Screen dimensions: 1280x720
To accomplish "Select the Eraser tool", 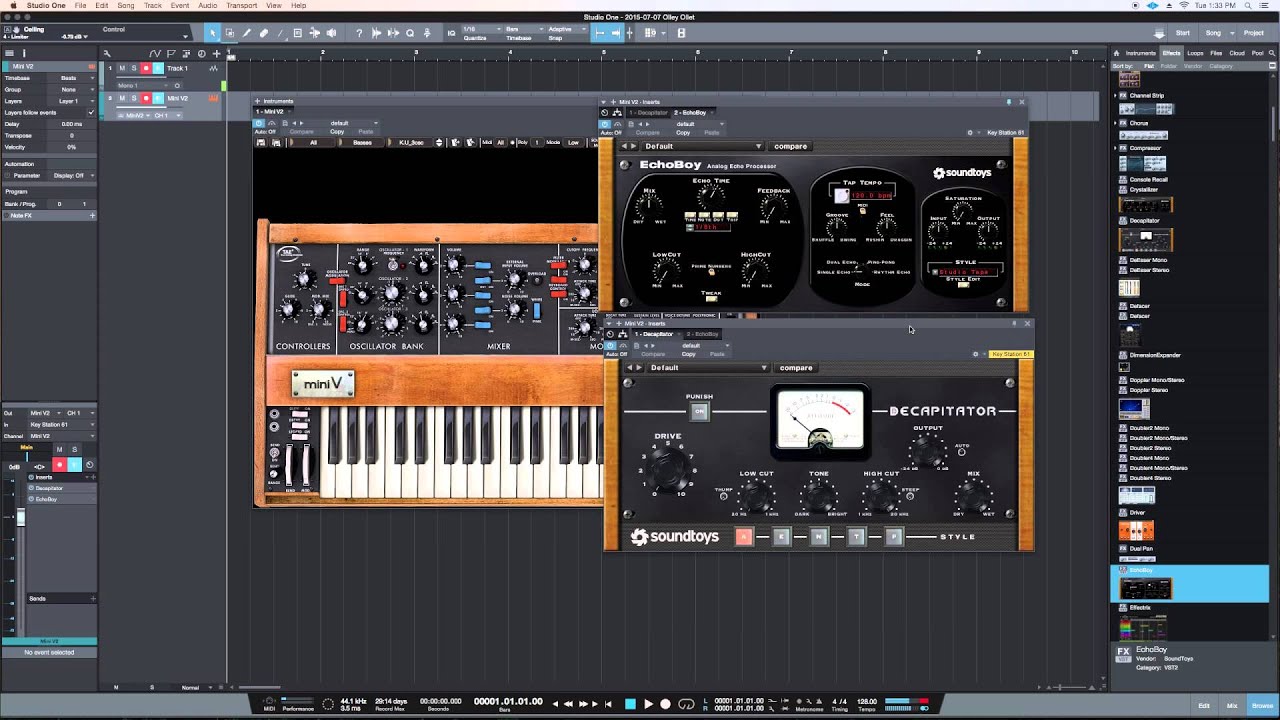I will [x=263, y=33].
